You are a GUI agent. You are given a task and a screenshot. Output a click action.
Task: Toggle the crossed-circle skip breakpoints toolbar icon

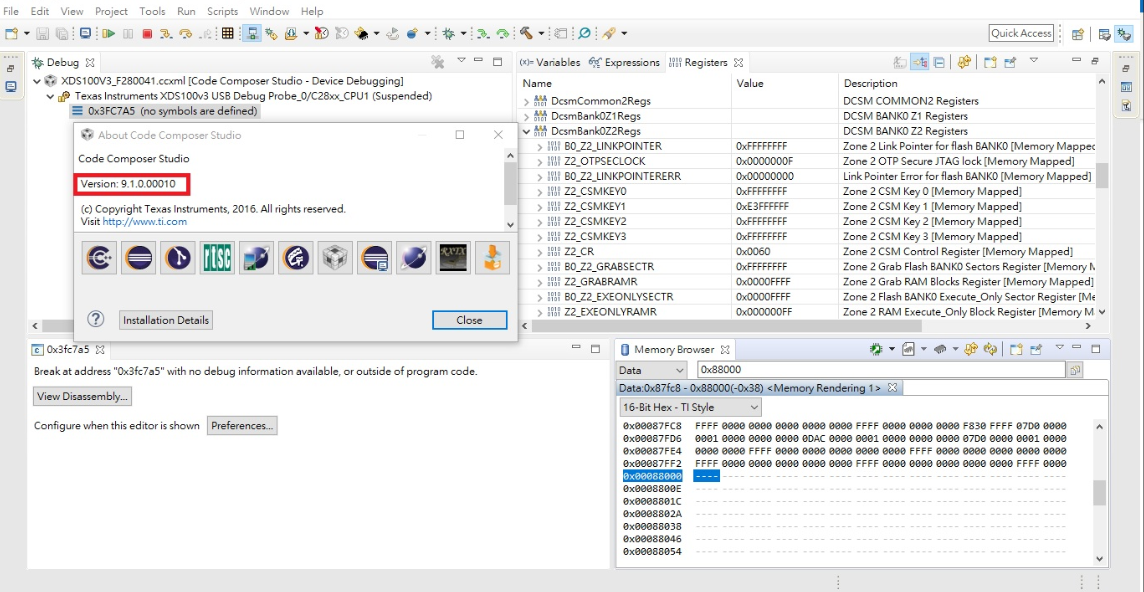[x=584, y=34]
